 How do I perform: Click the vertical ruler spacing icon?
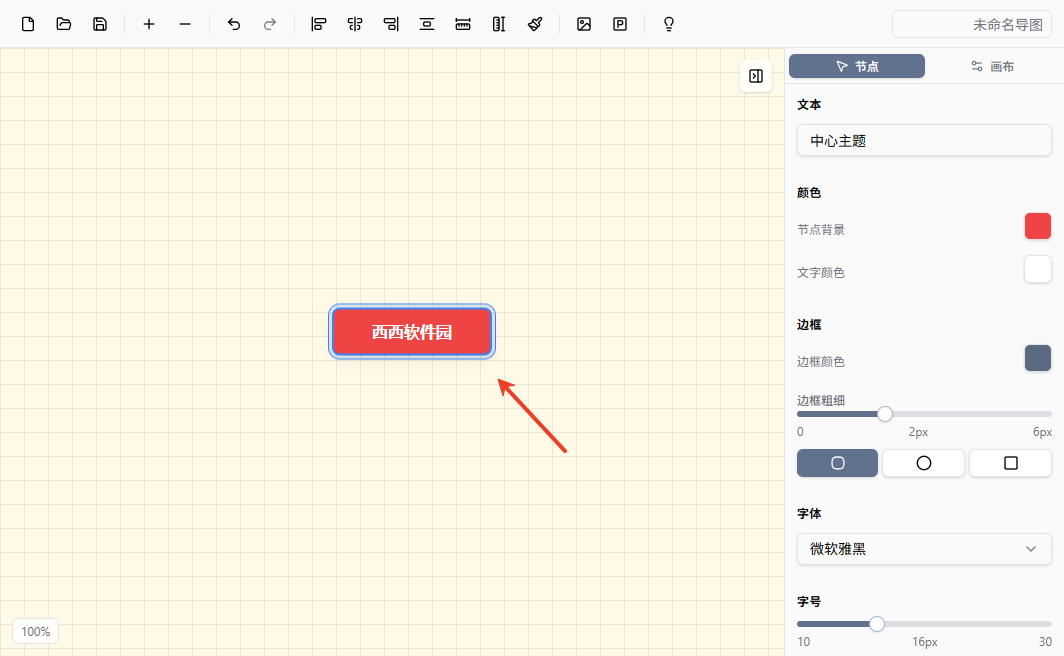[x=499, y=24]
